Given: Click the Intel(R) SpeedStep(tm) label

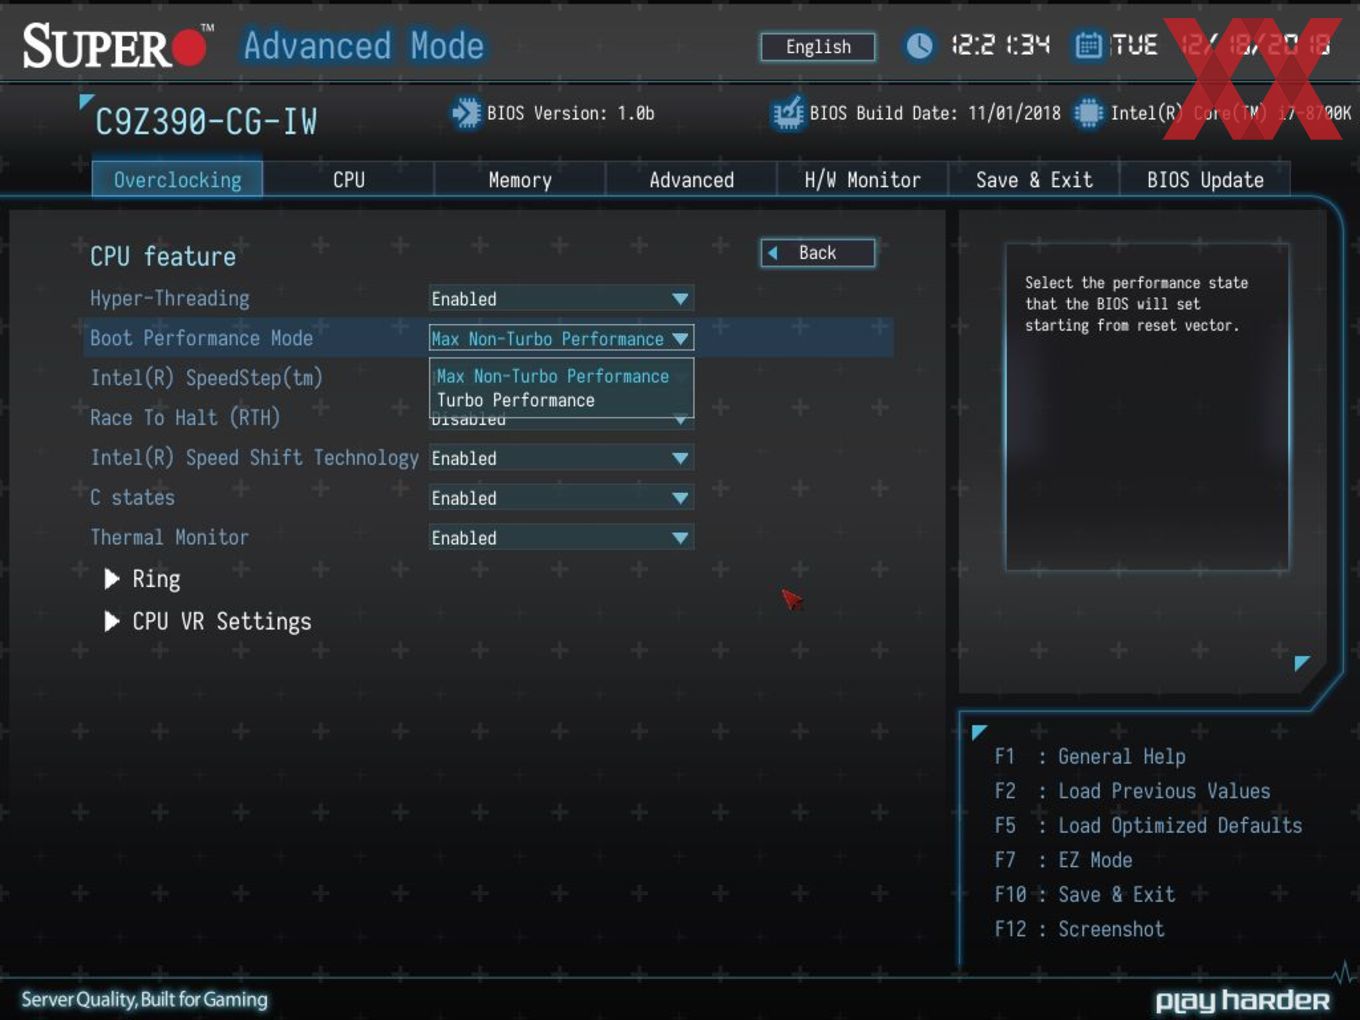Looking at the screenshot, I should [206, 378].
